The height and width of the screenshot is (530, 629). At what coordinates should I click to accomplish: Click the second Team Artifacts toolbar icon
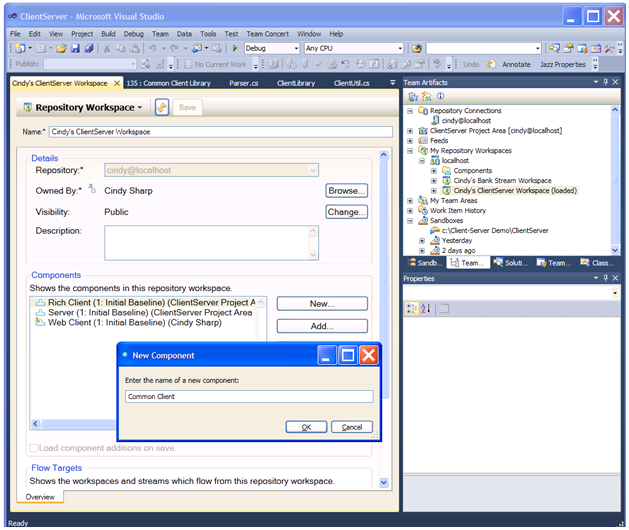click(426, 96)
